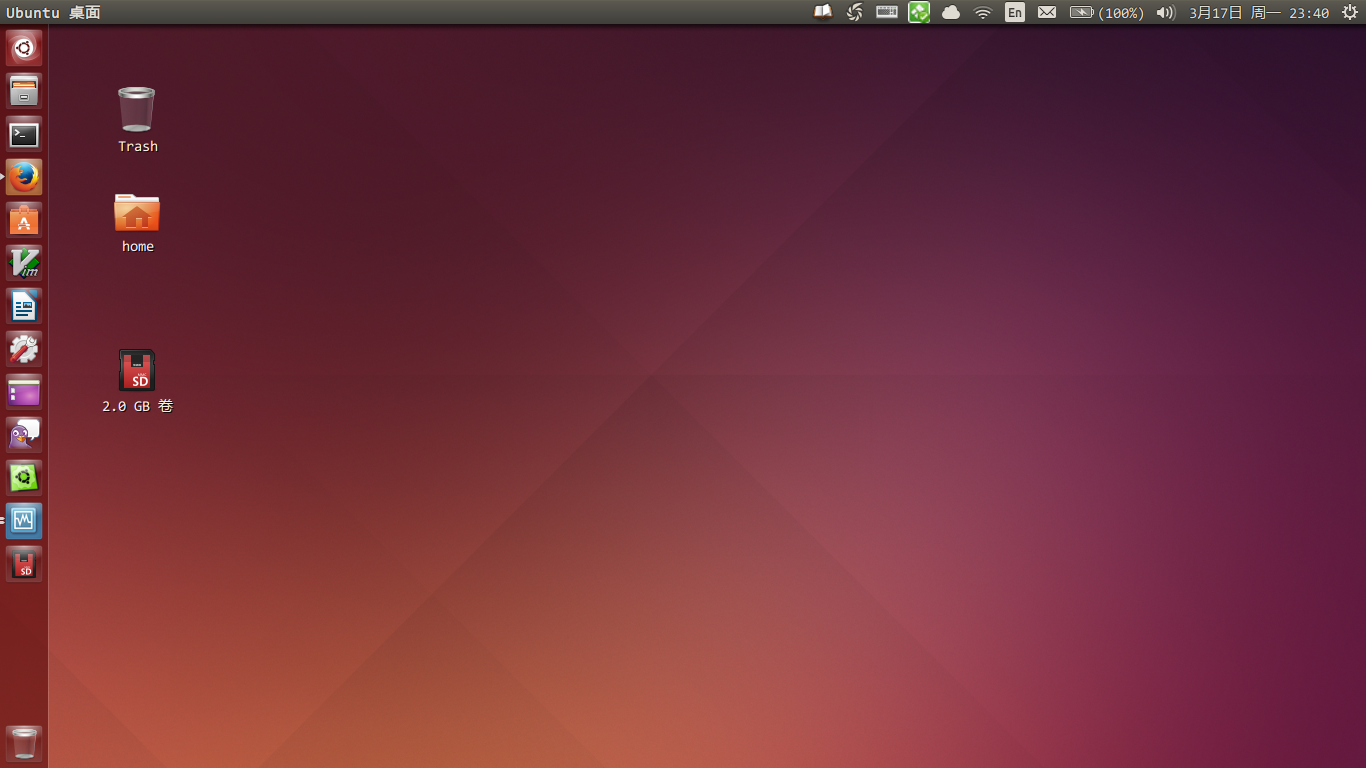1366x768 pixels.
Task: Select the 2.0 GB volume desktop icon
Action: (137, 370)
